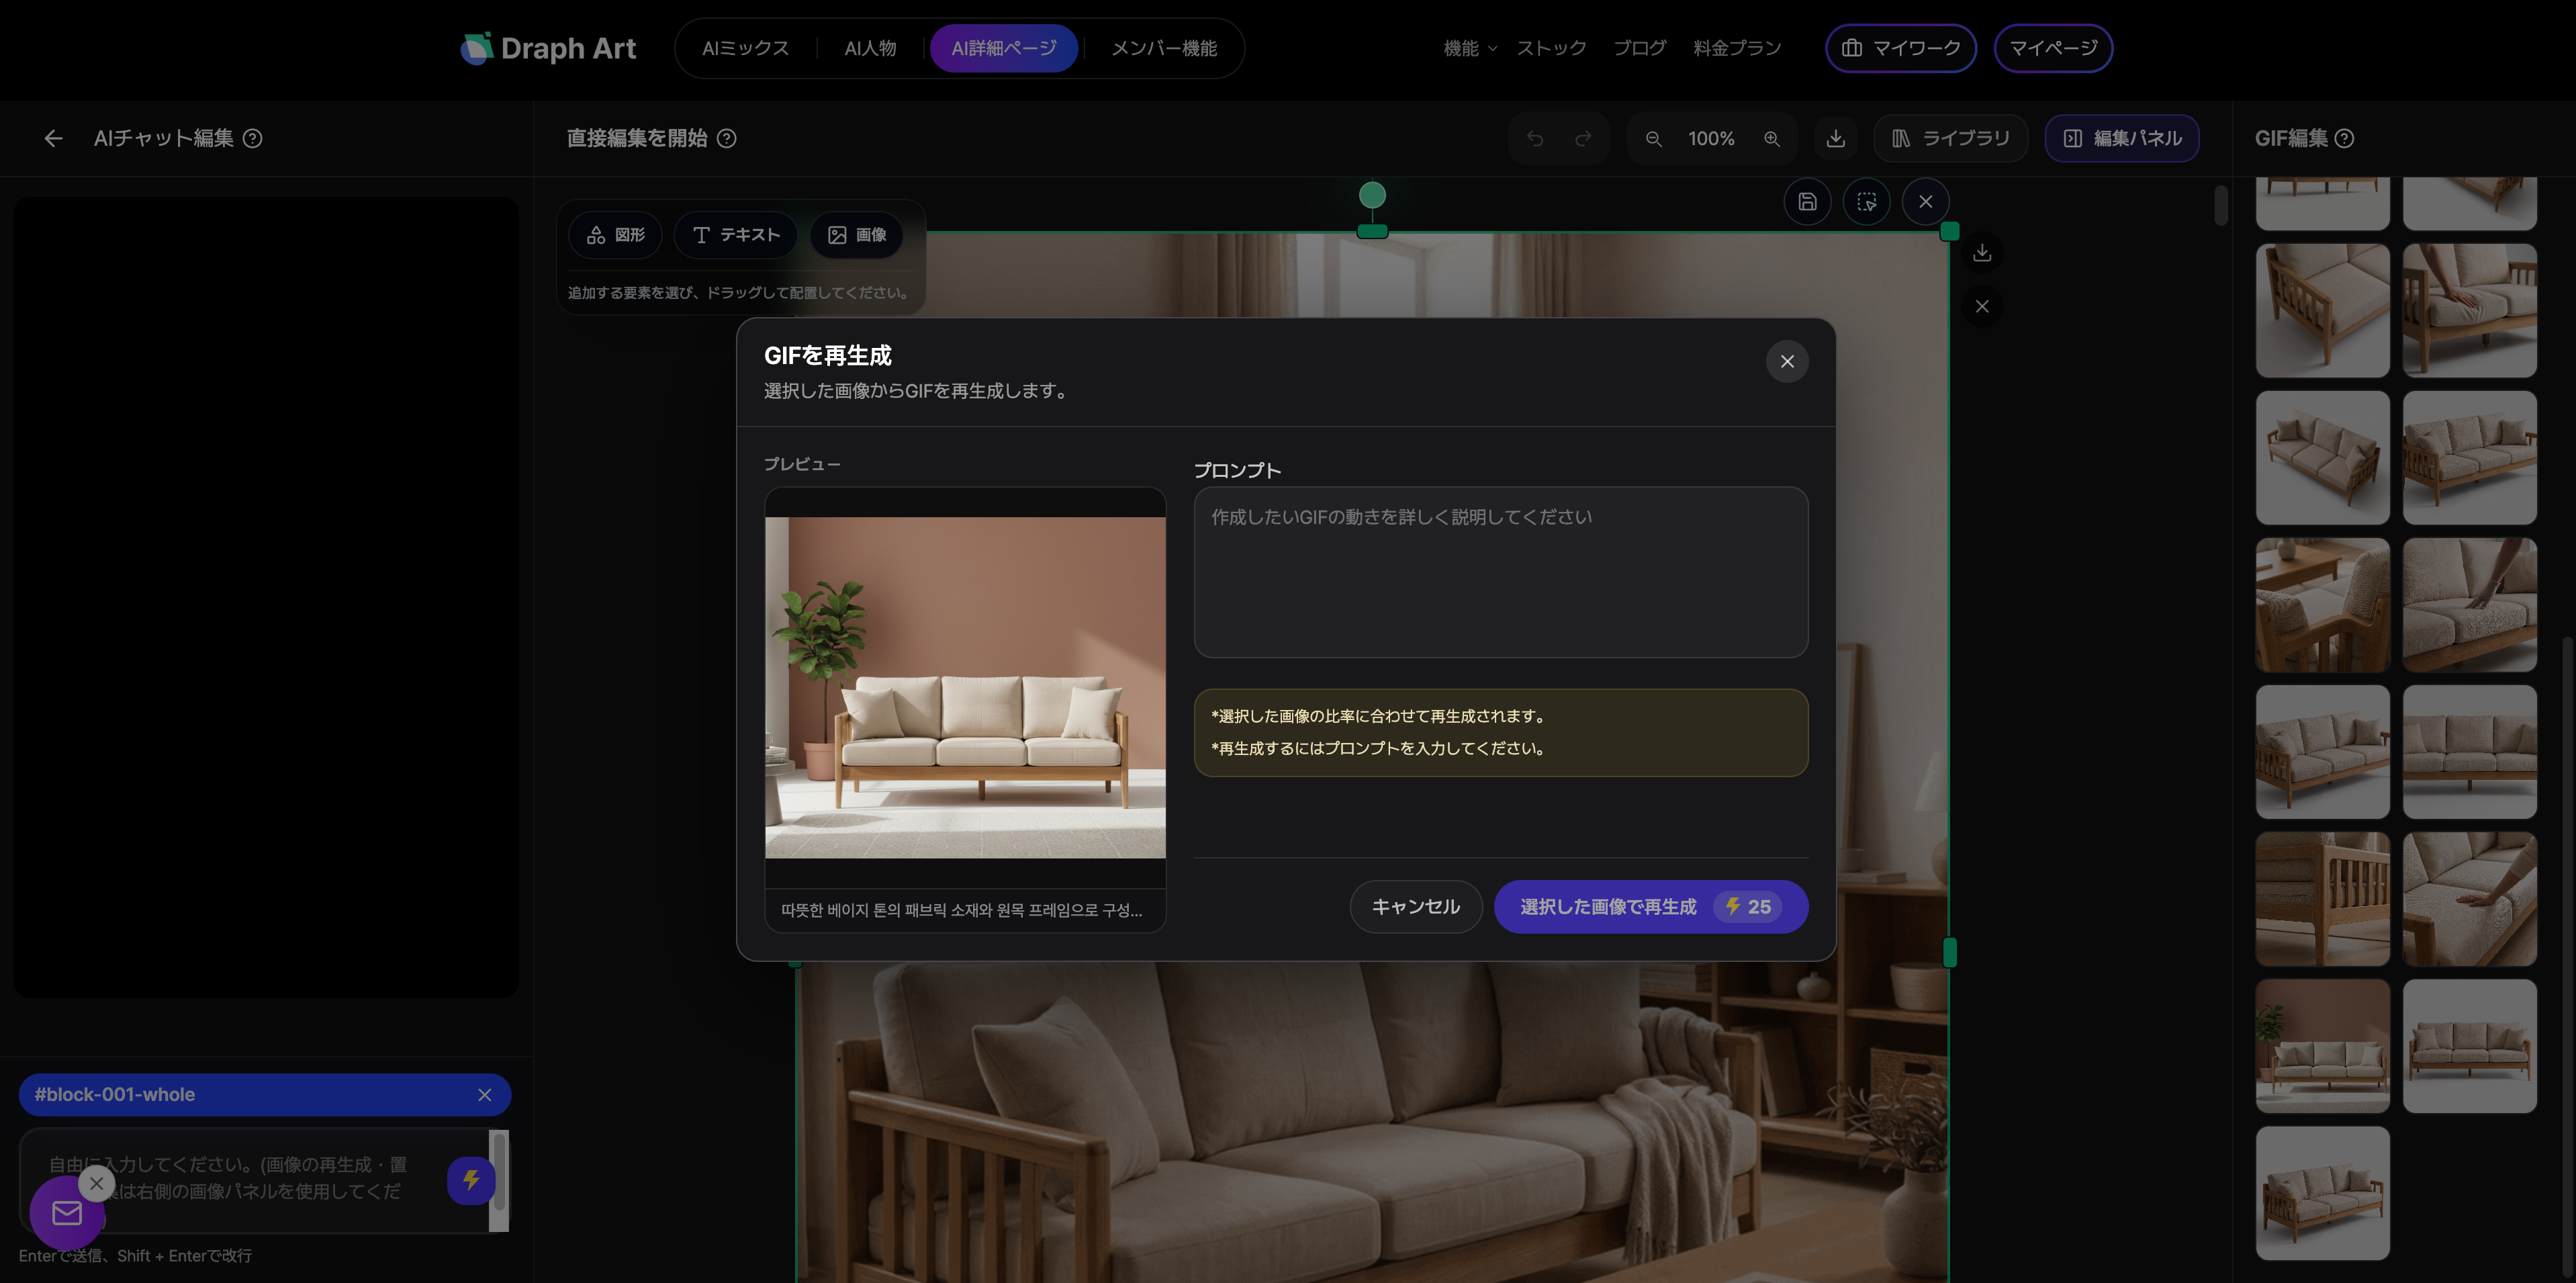Close the canvas selection toolbar with X
This screenshot has height=1283, width=2576.
pyautogui.click(x=1925, y=202)
